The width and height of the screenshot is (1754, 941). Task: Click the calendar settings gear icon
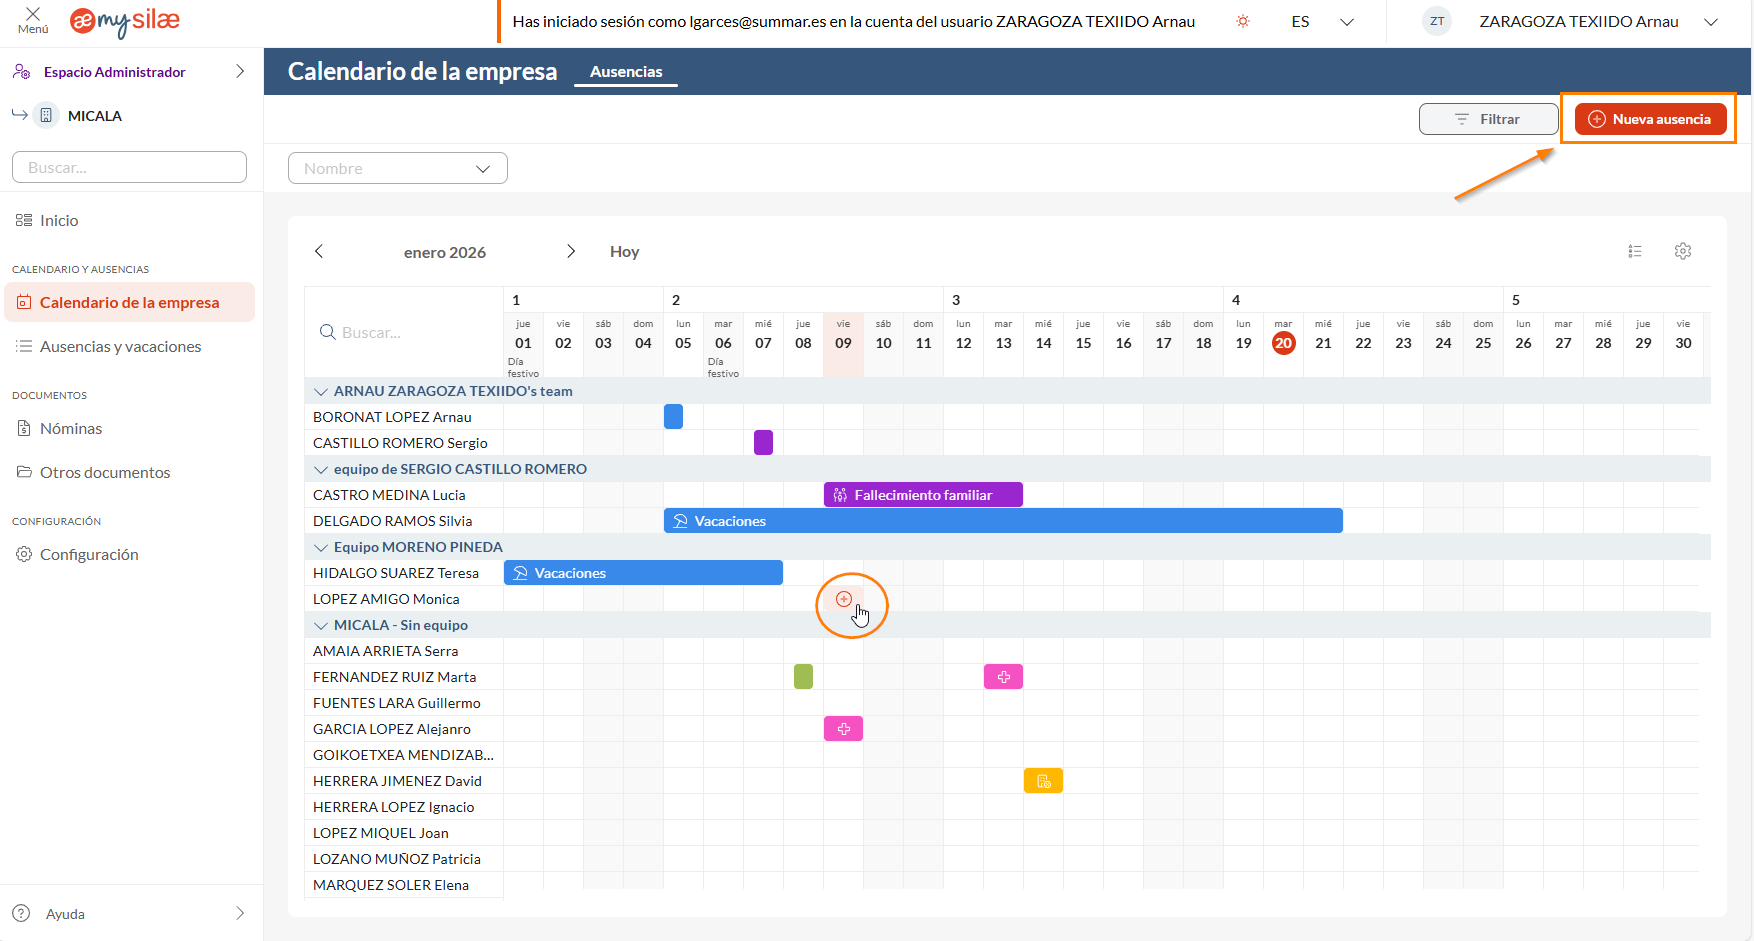[x=1683, y=251]
